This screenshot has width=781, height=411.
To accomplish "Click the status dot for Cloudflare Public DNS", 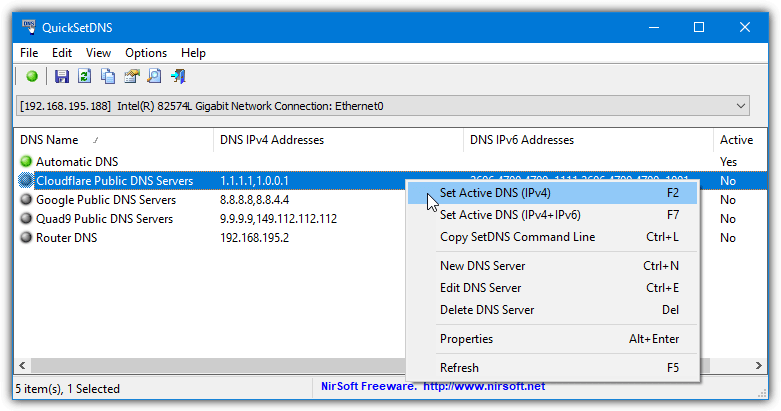I will 26,180.
